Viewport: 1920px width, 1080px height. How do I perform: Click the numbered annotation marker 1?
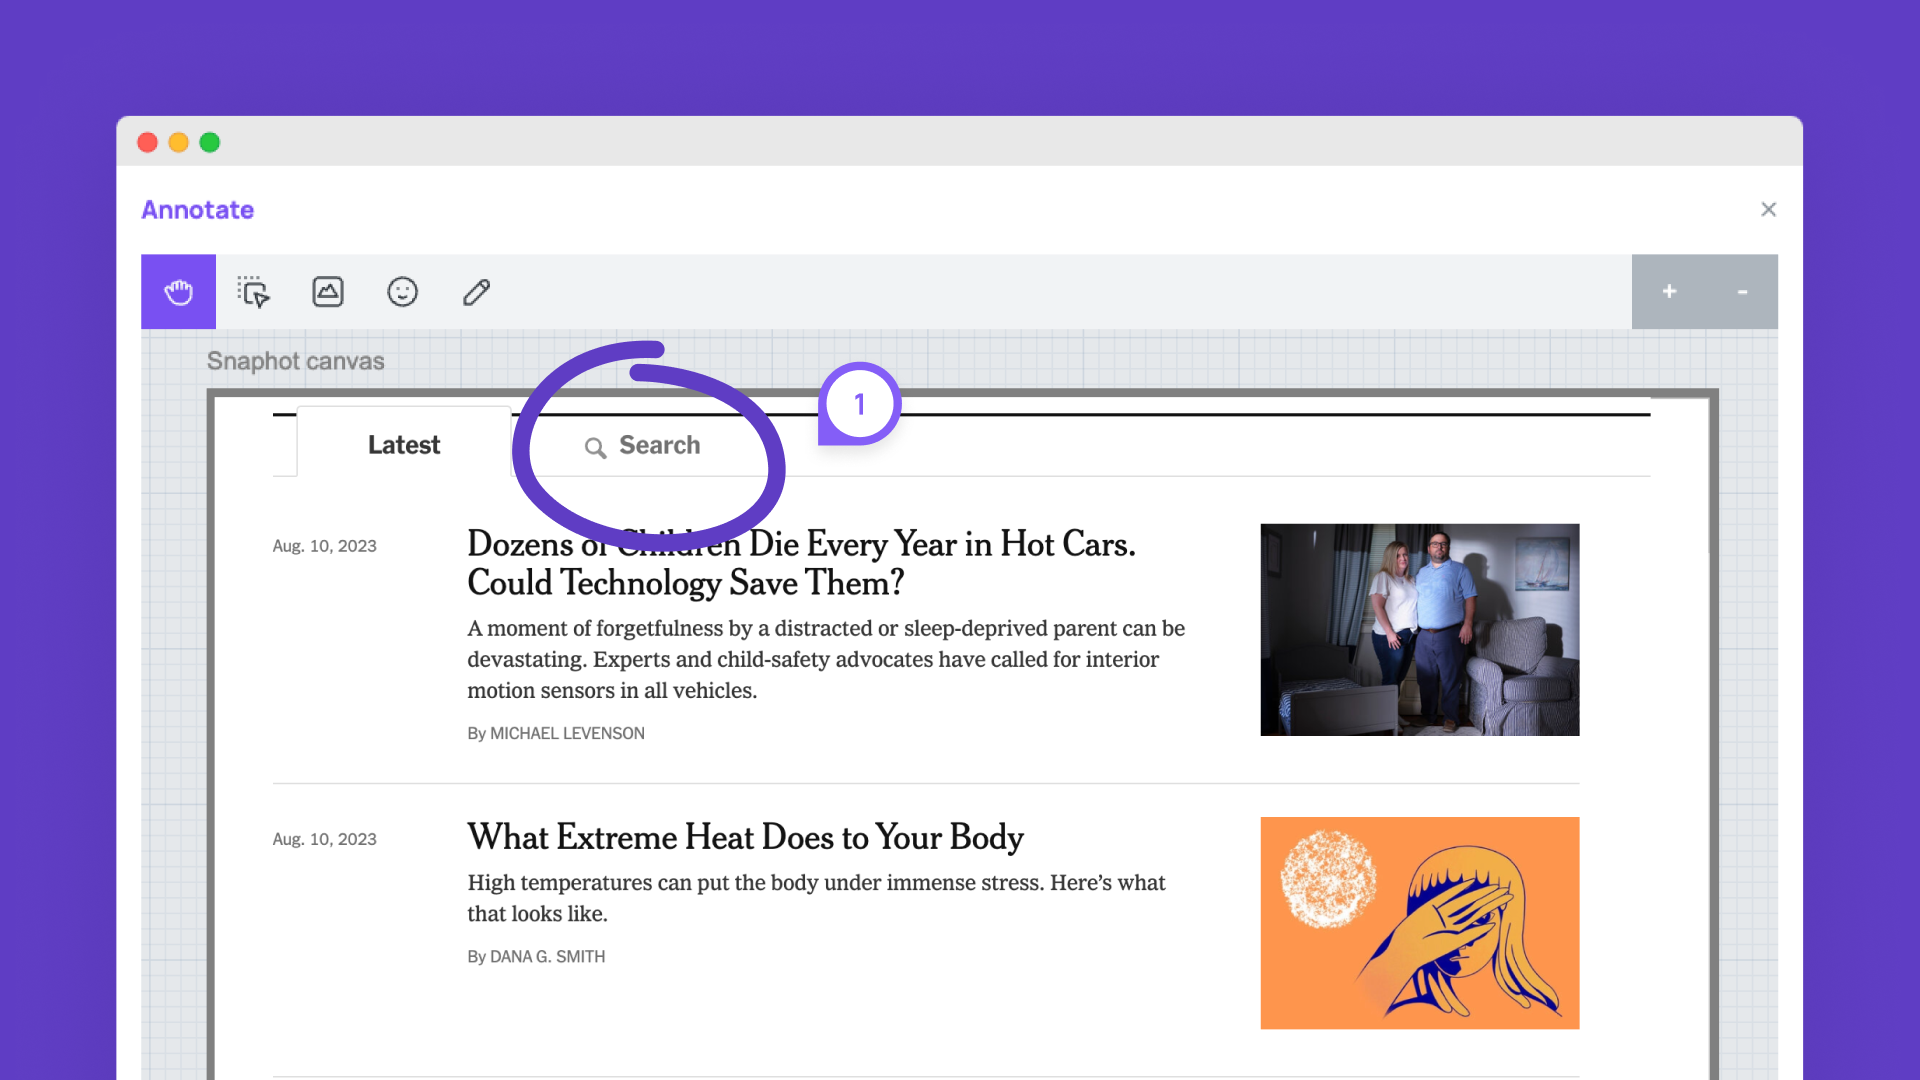point(859,404)
